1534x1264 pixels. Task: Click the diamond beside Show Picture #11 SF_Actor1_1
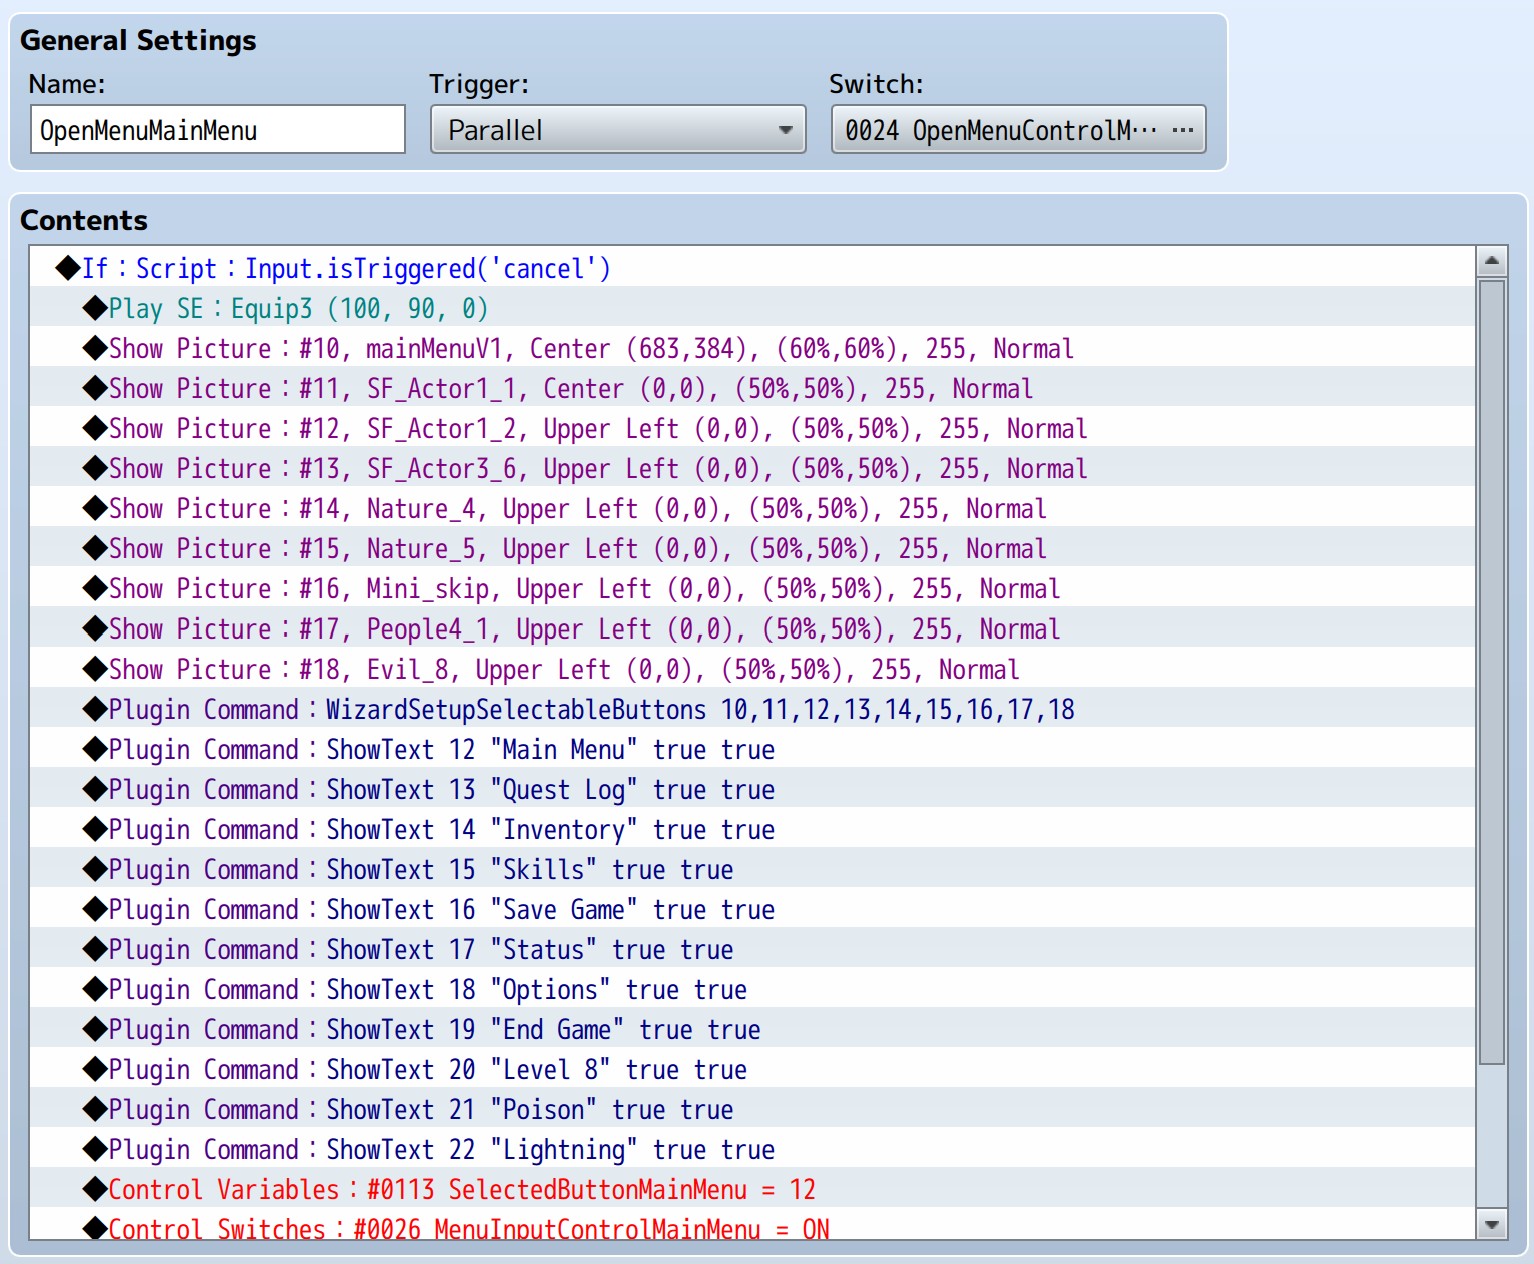(95, 389)
